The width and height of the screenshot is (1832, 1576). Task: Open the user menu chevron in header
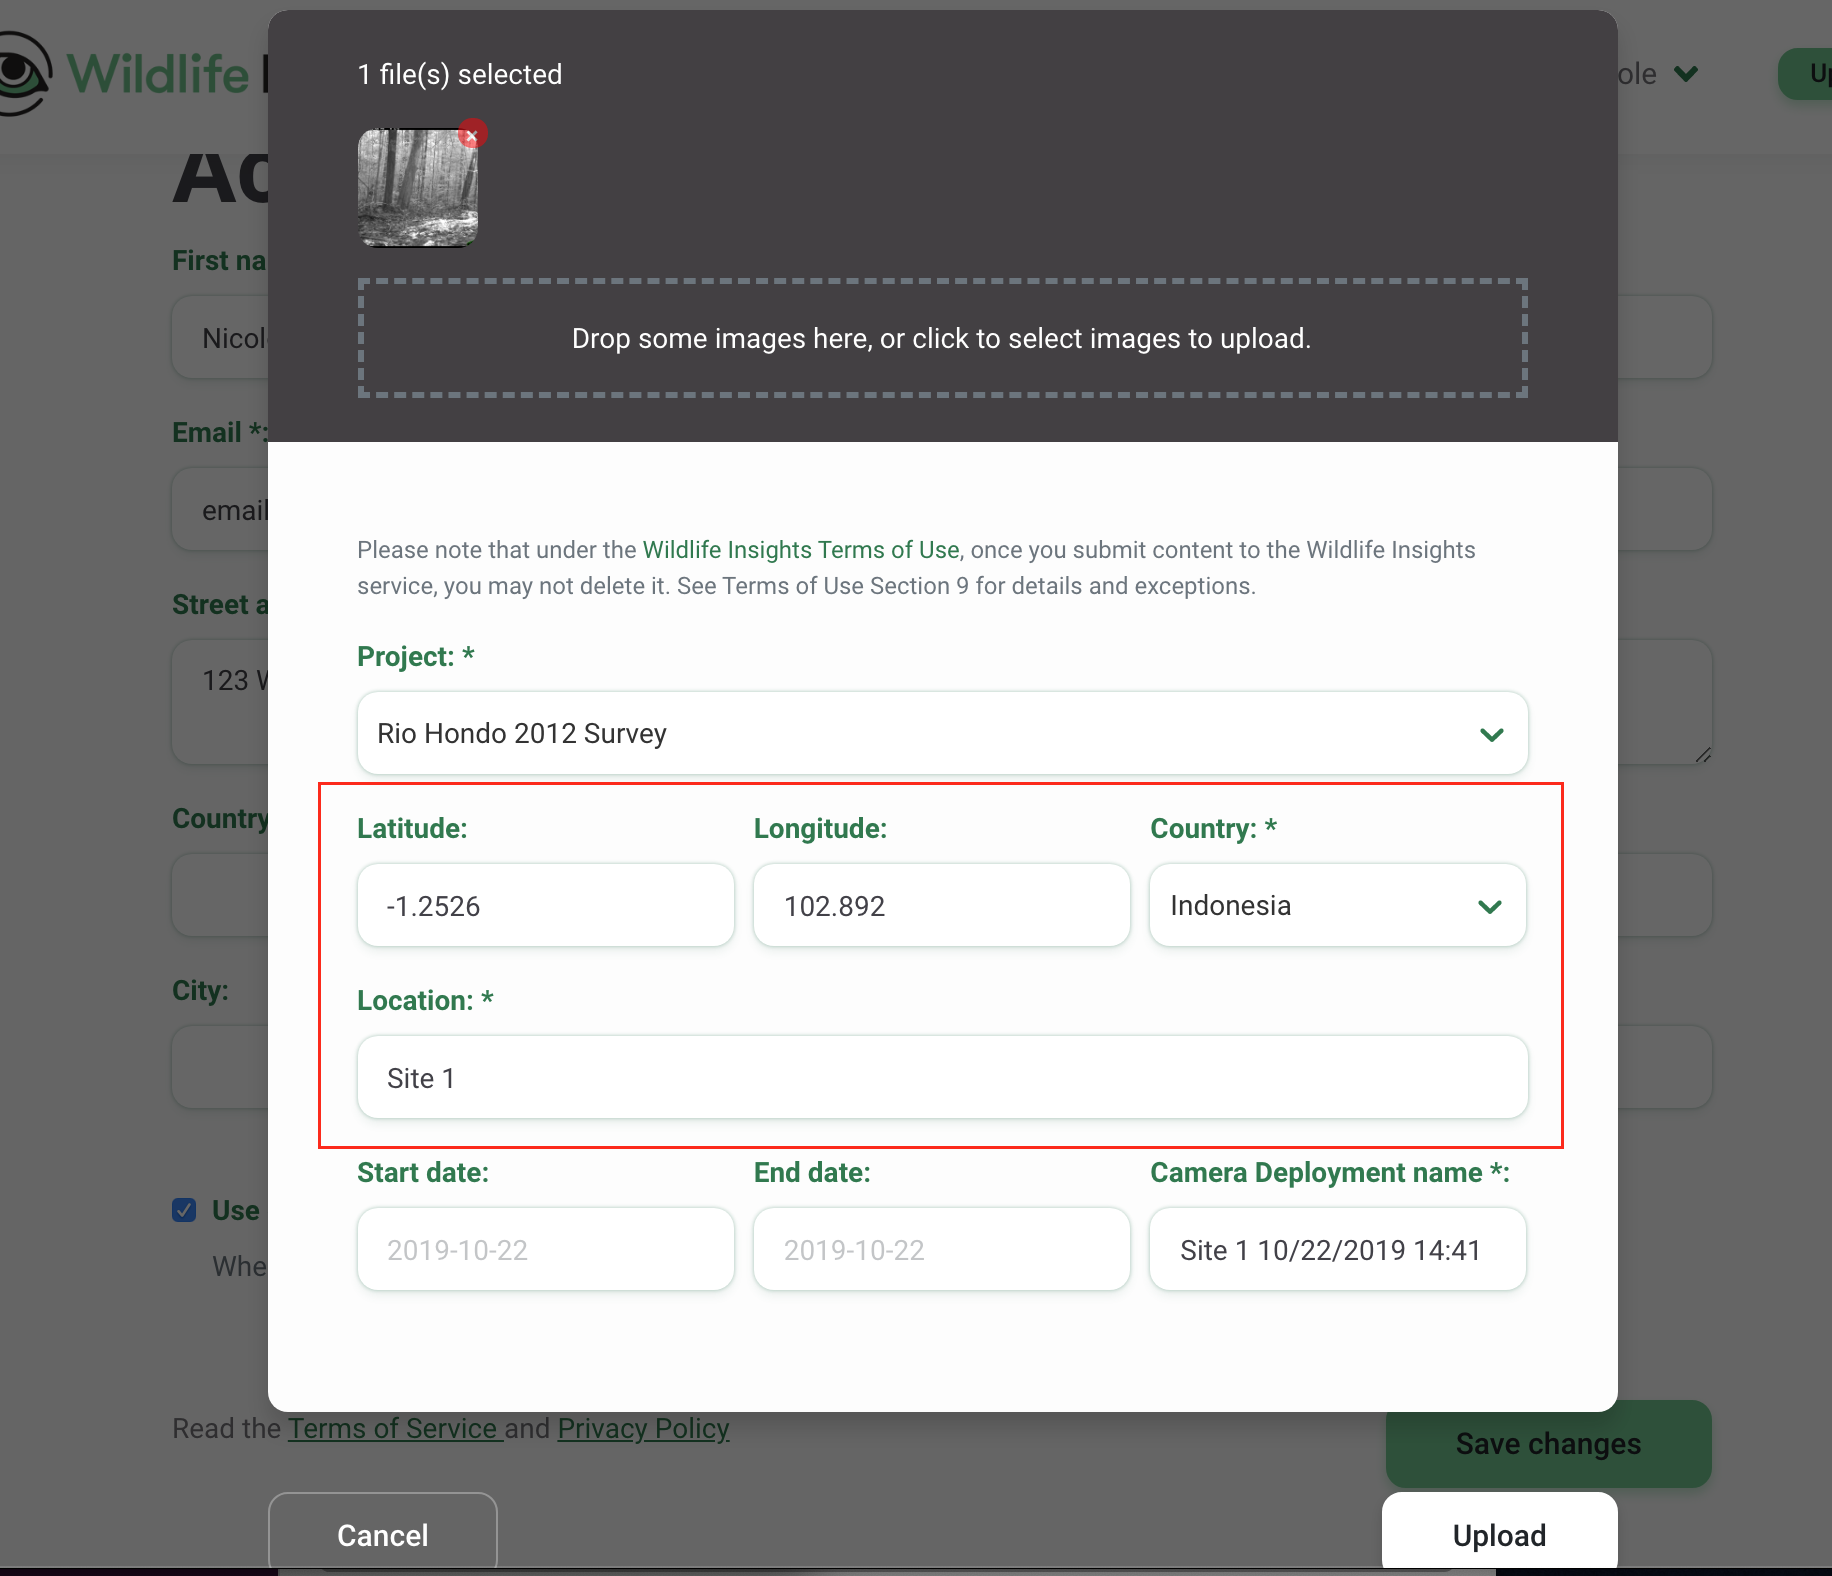1686,74
